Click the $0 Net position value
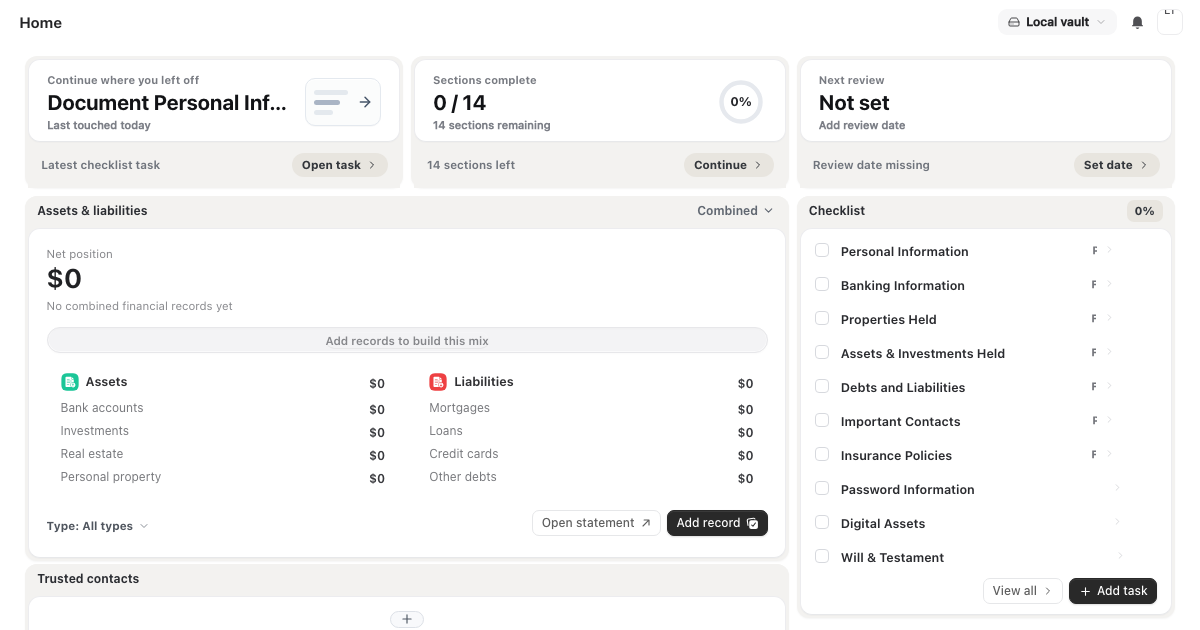This screenshot has height=630, width=1200. [x=64, y=279]
